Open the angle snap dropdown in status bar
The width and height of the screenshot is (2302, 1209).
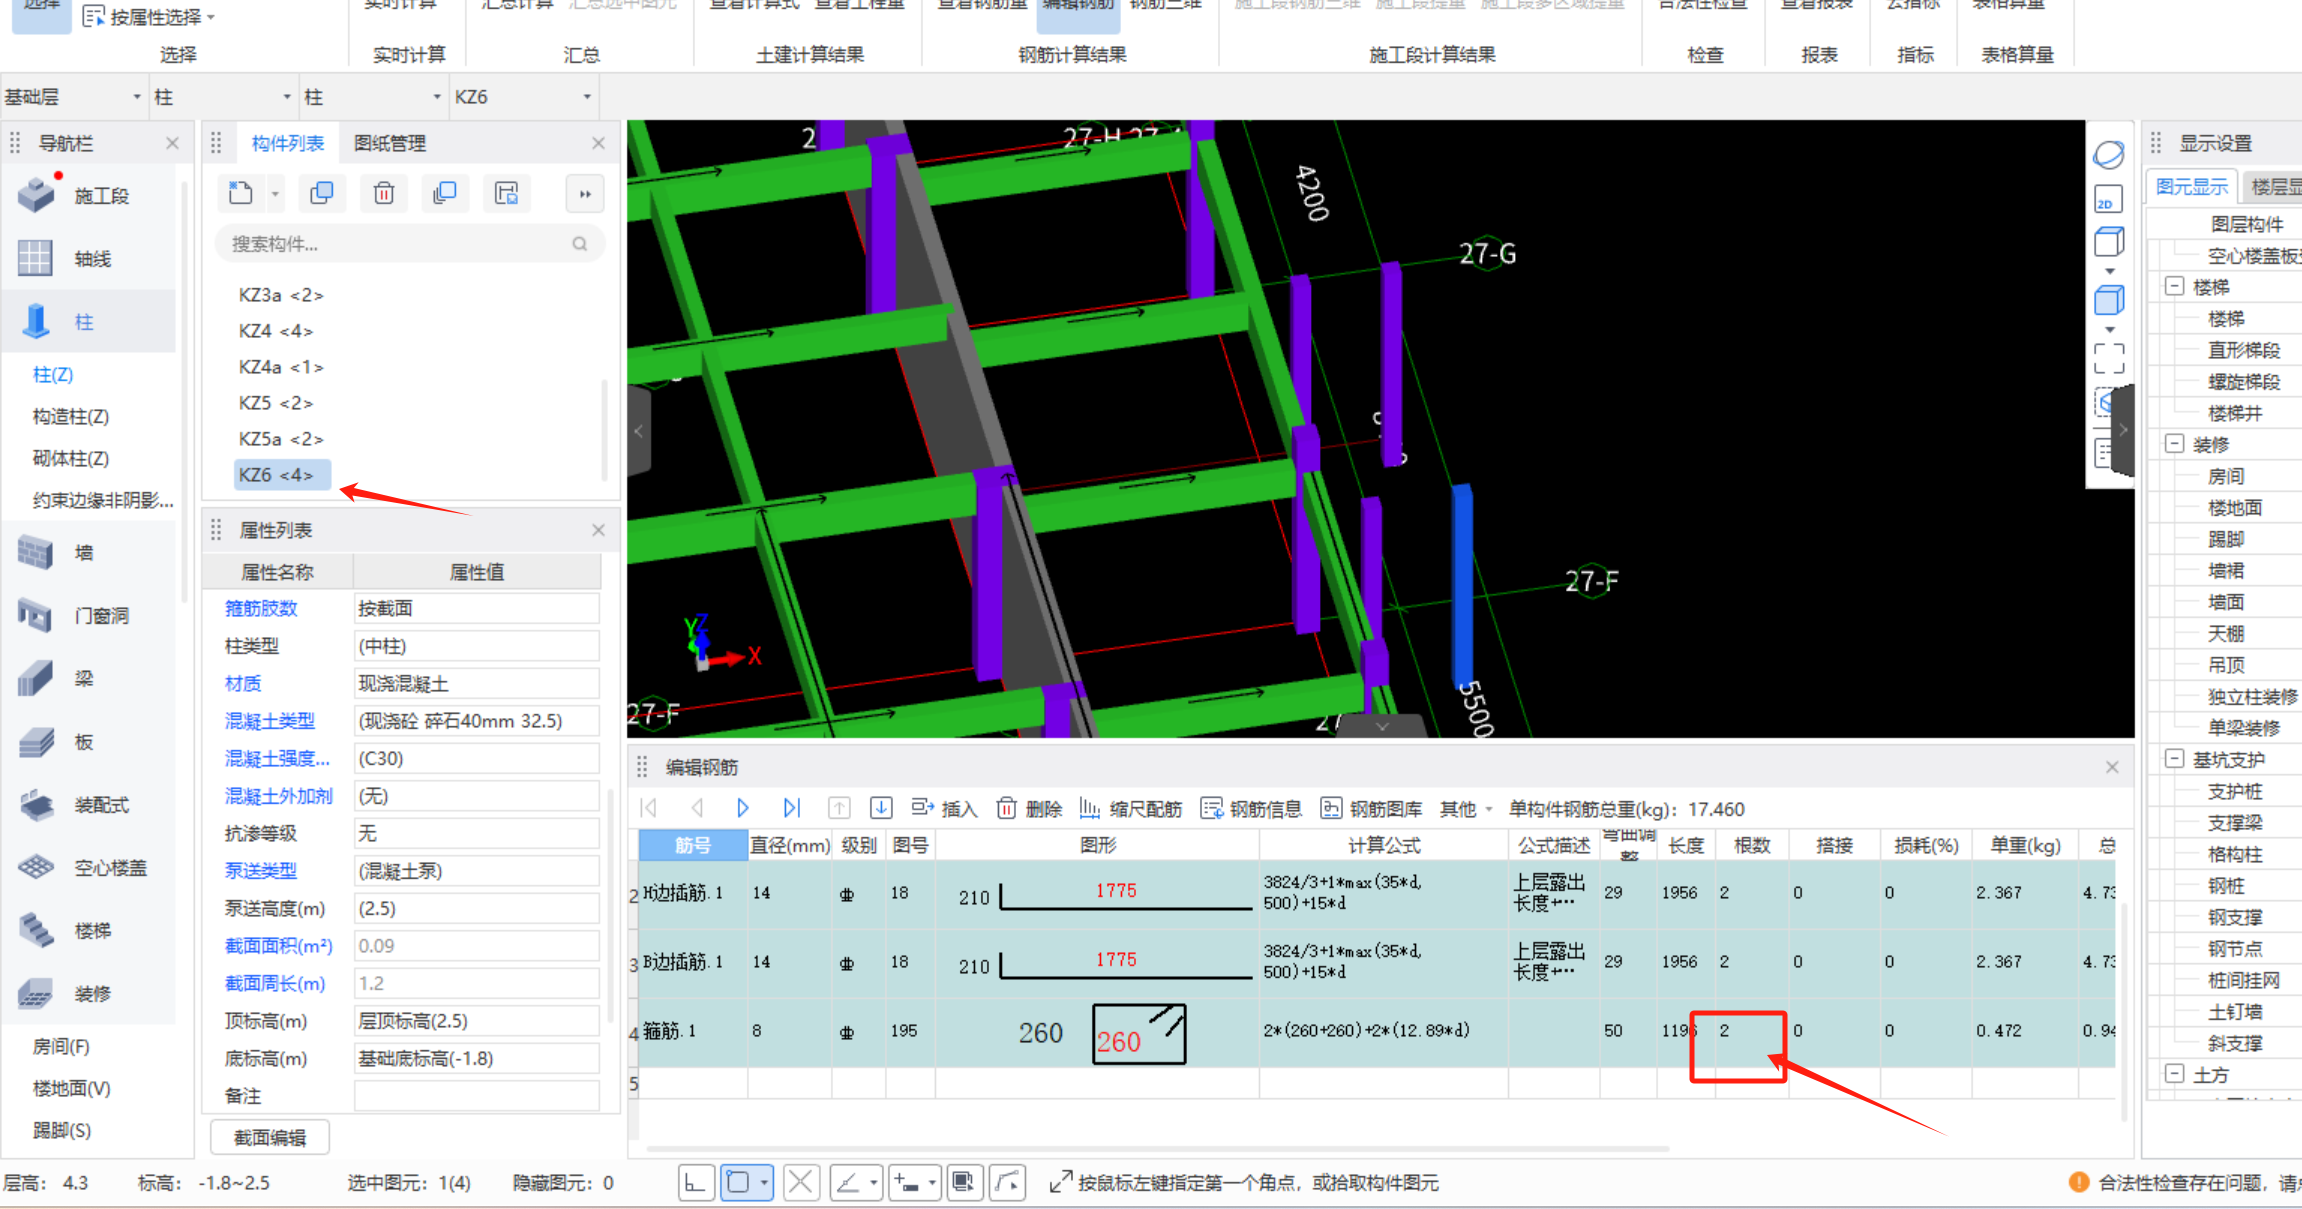click(873, 1183)
